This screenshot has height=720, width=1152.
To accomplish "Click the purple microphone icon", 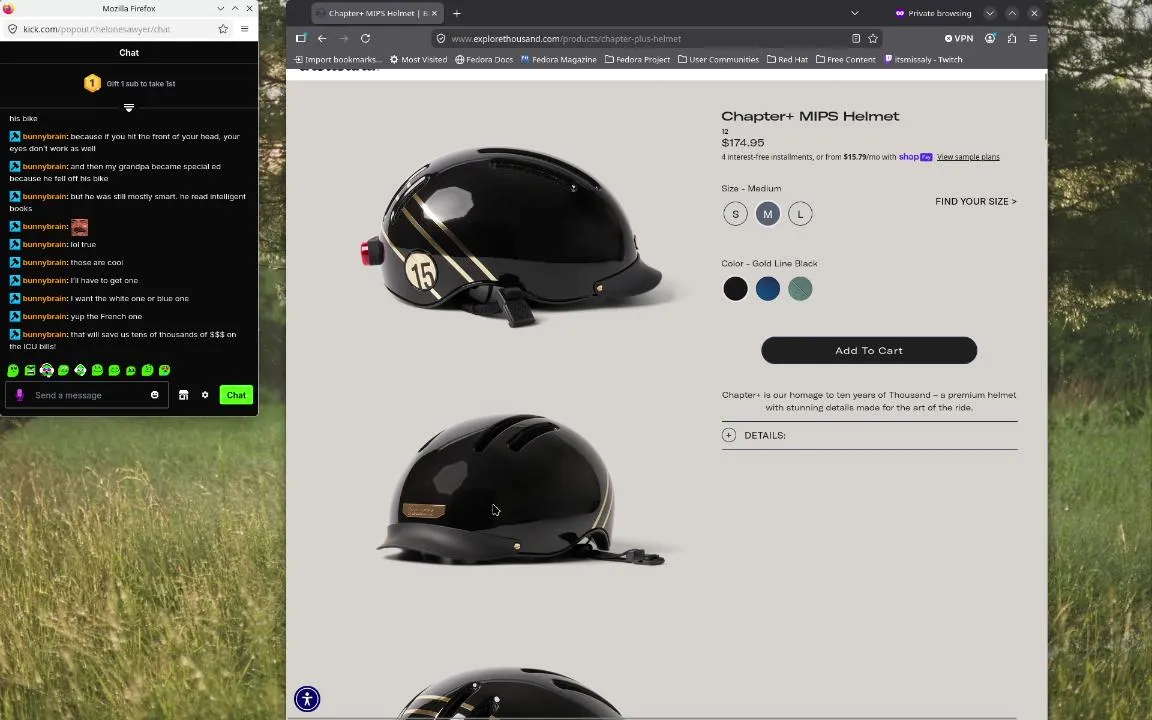I will [20, 395].
